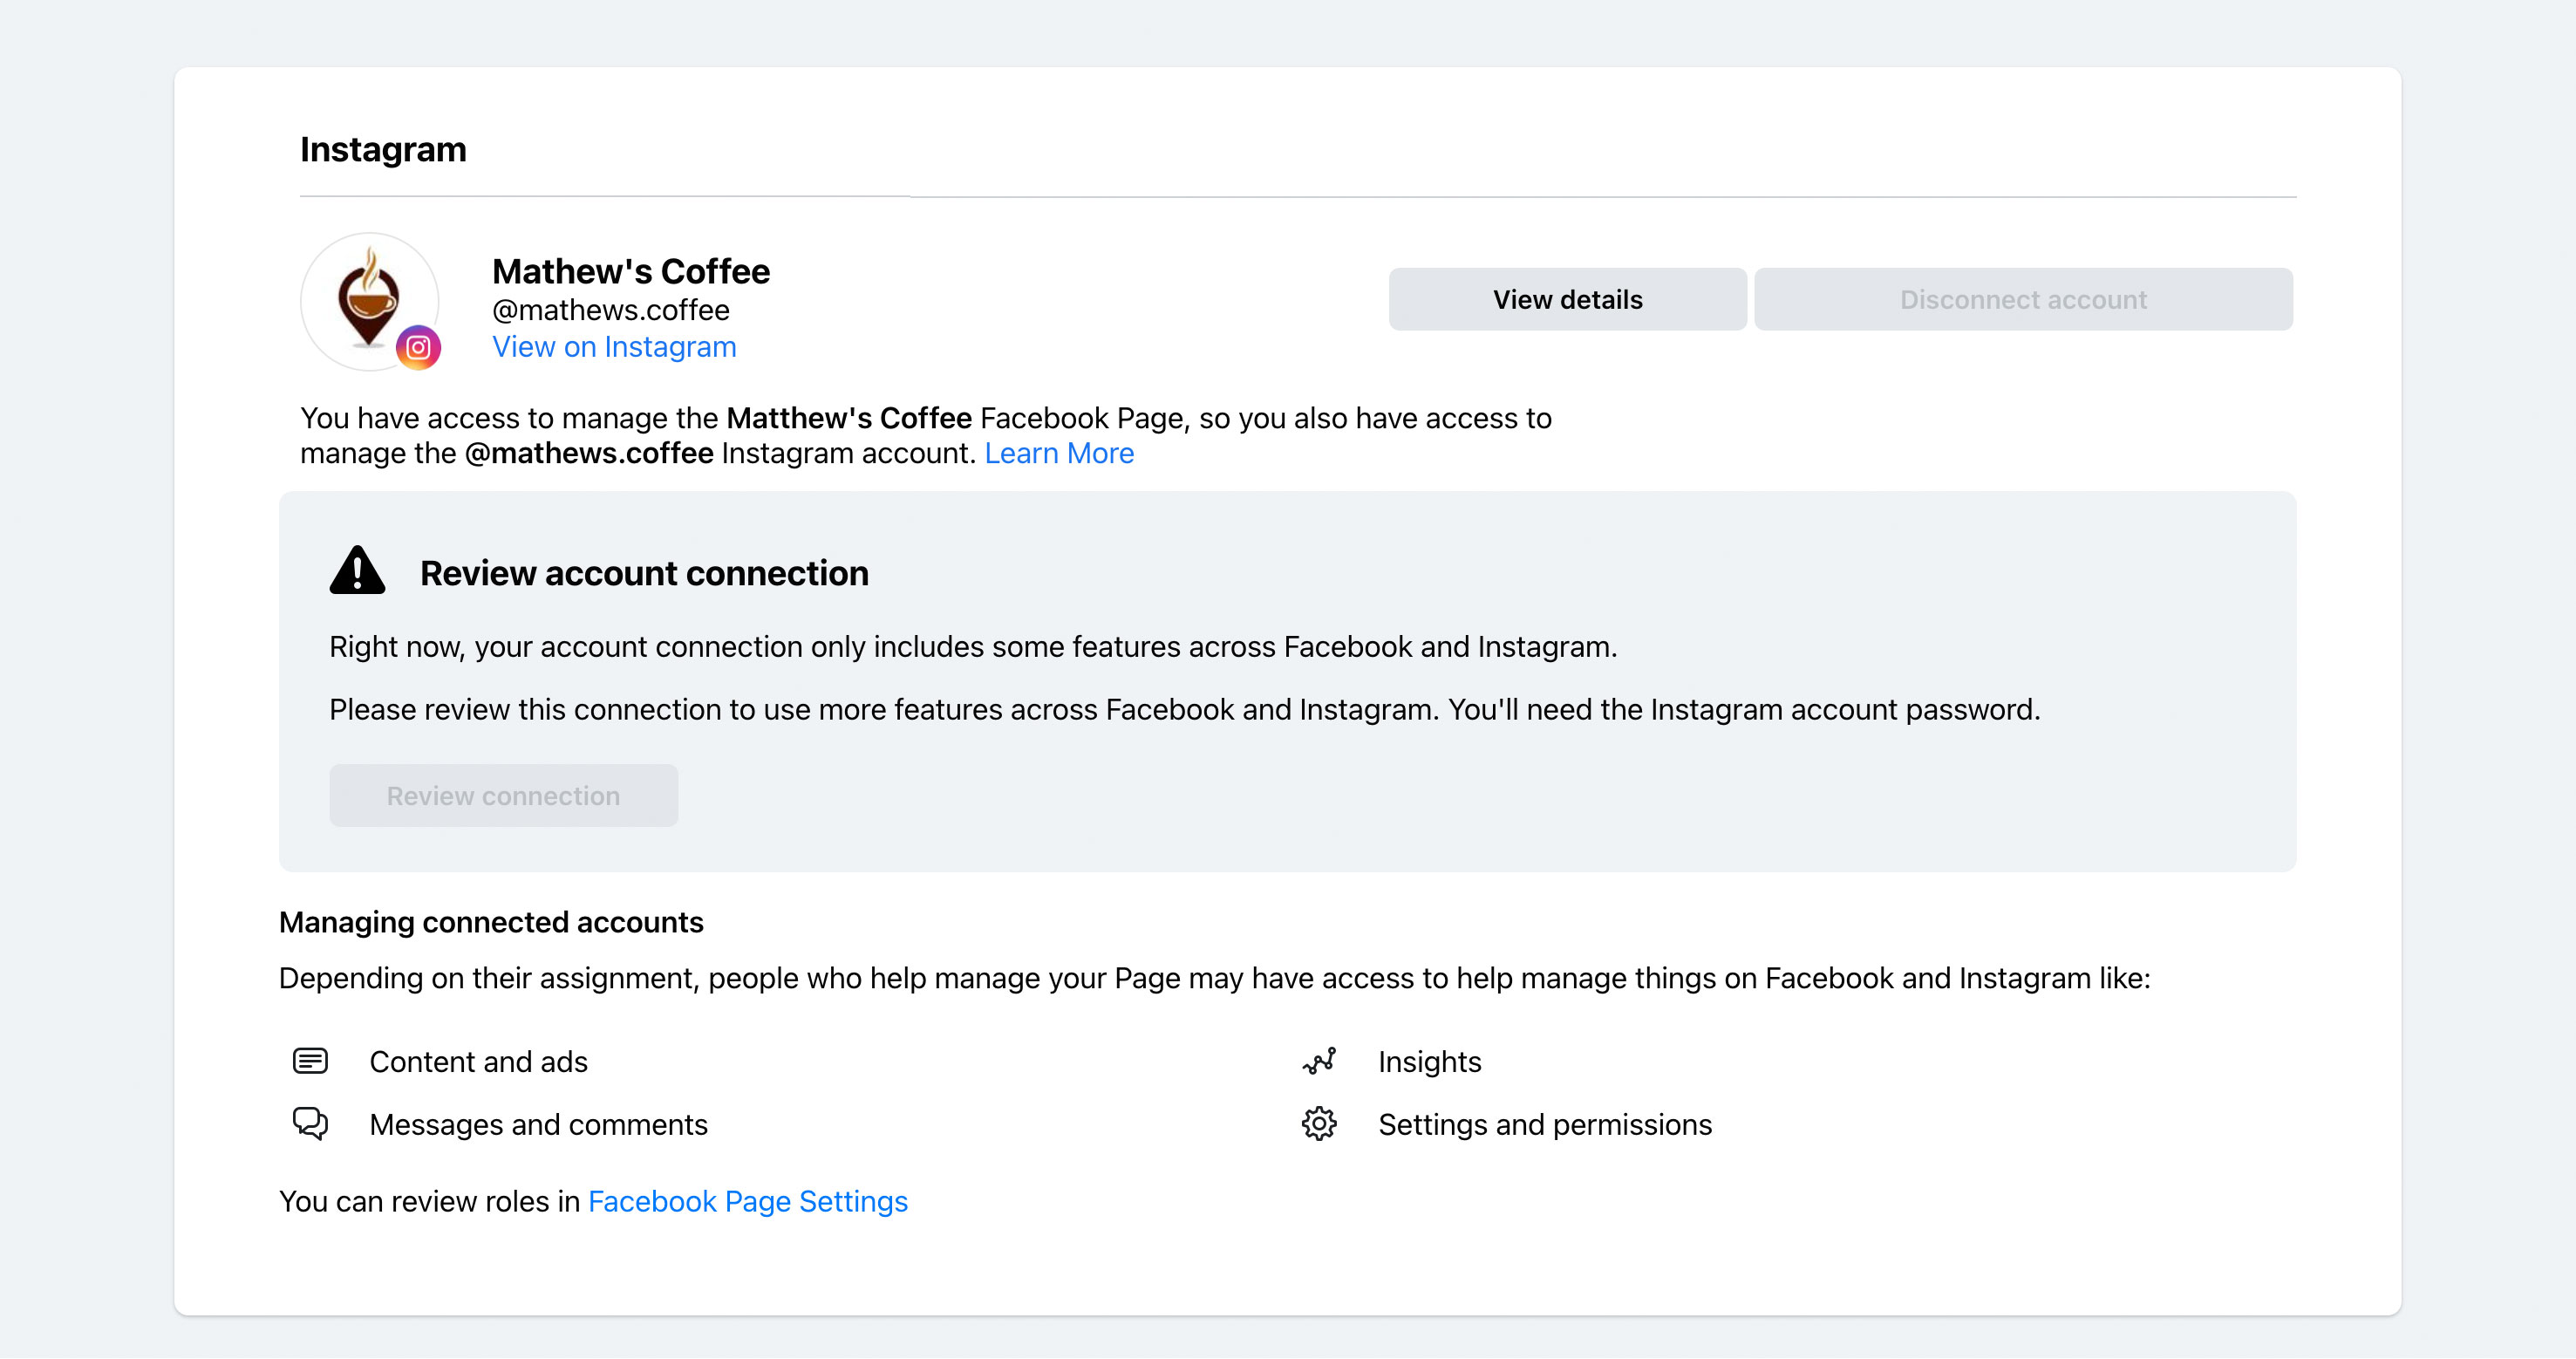Open the View on Instagram link
The height and width of the screenshot is (1359, 2576).
point(614,347)
